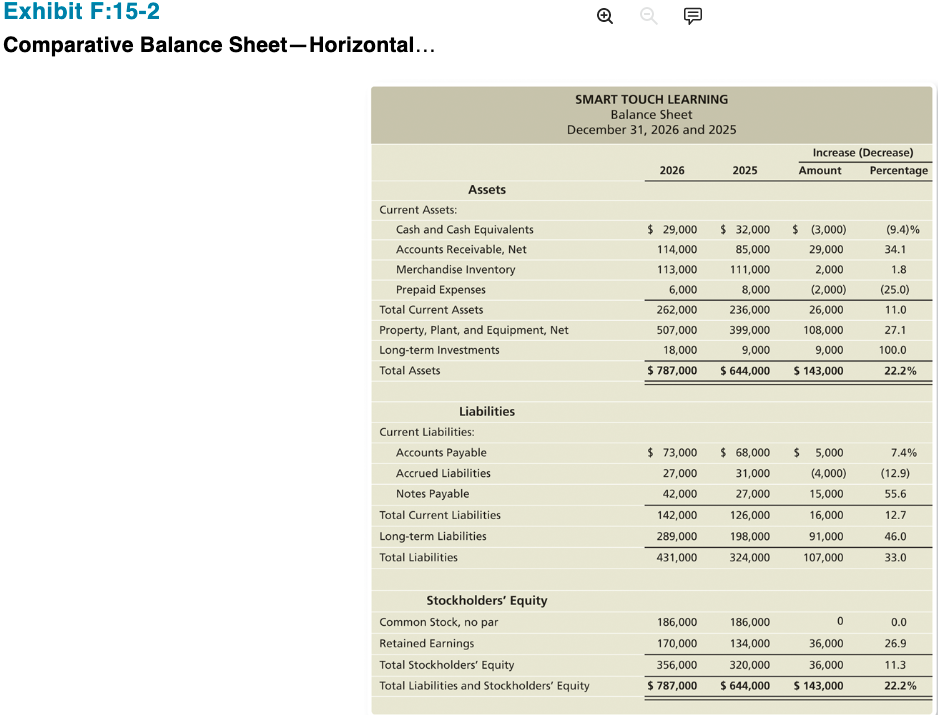Click the SMART TOUCH LEARNING header
938x715 pixels.
click(651, 99)
